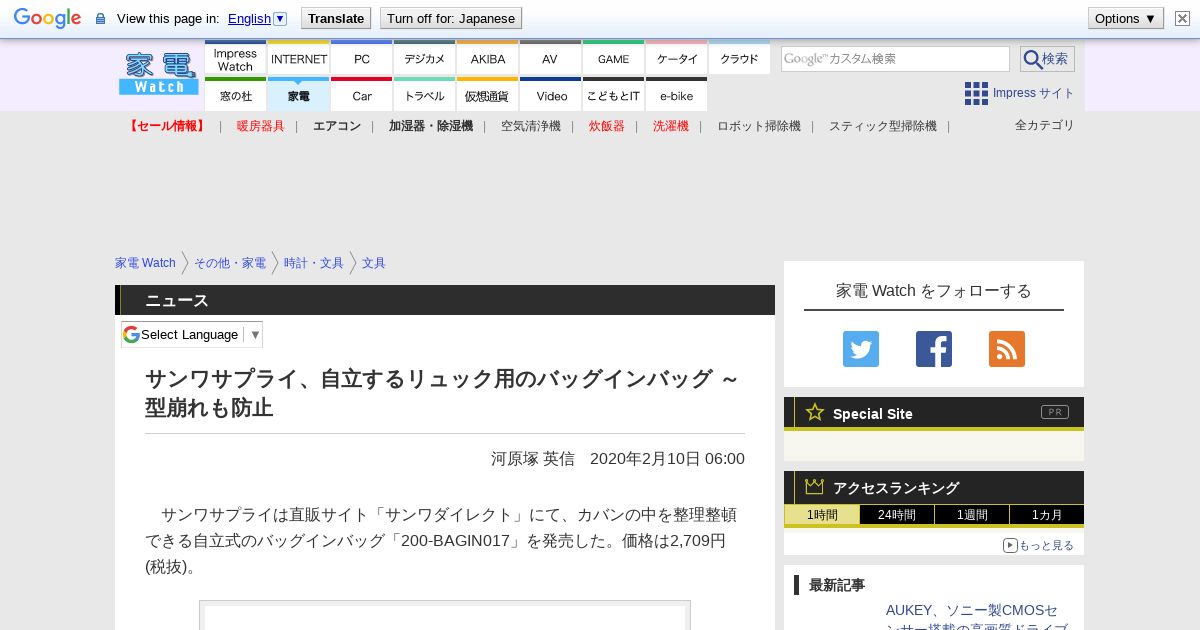Open the PC nav tab
This screenshot has width=1200, height=630.
[x=362, y=58]
